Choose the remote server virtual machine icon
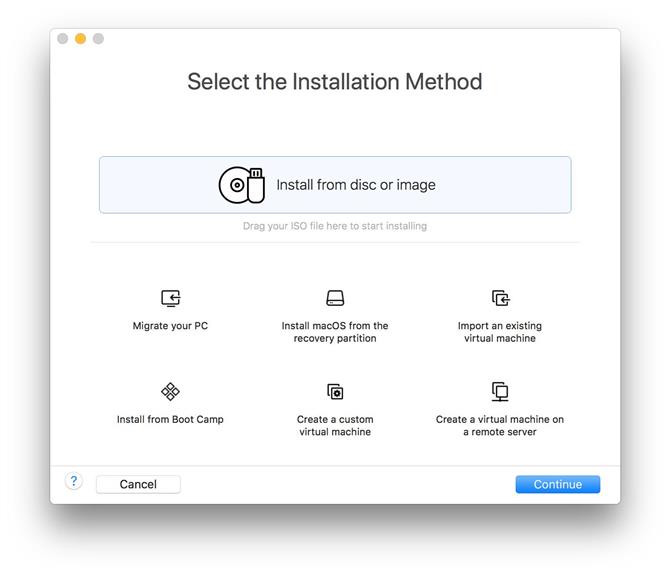670x575 pixels. pos(500,391)
